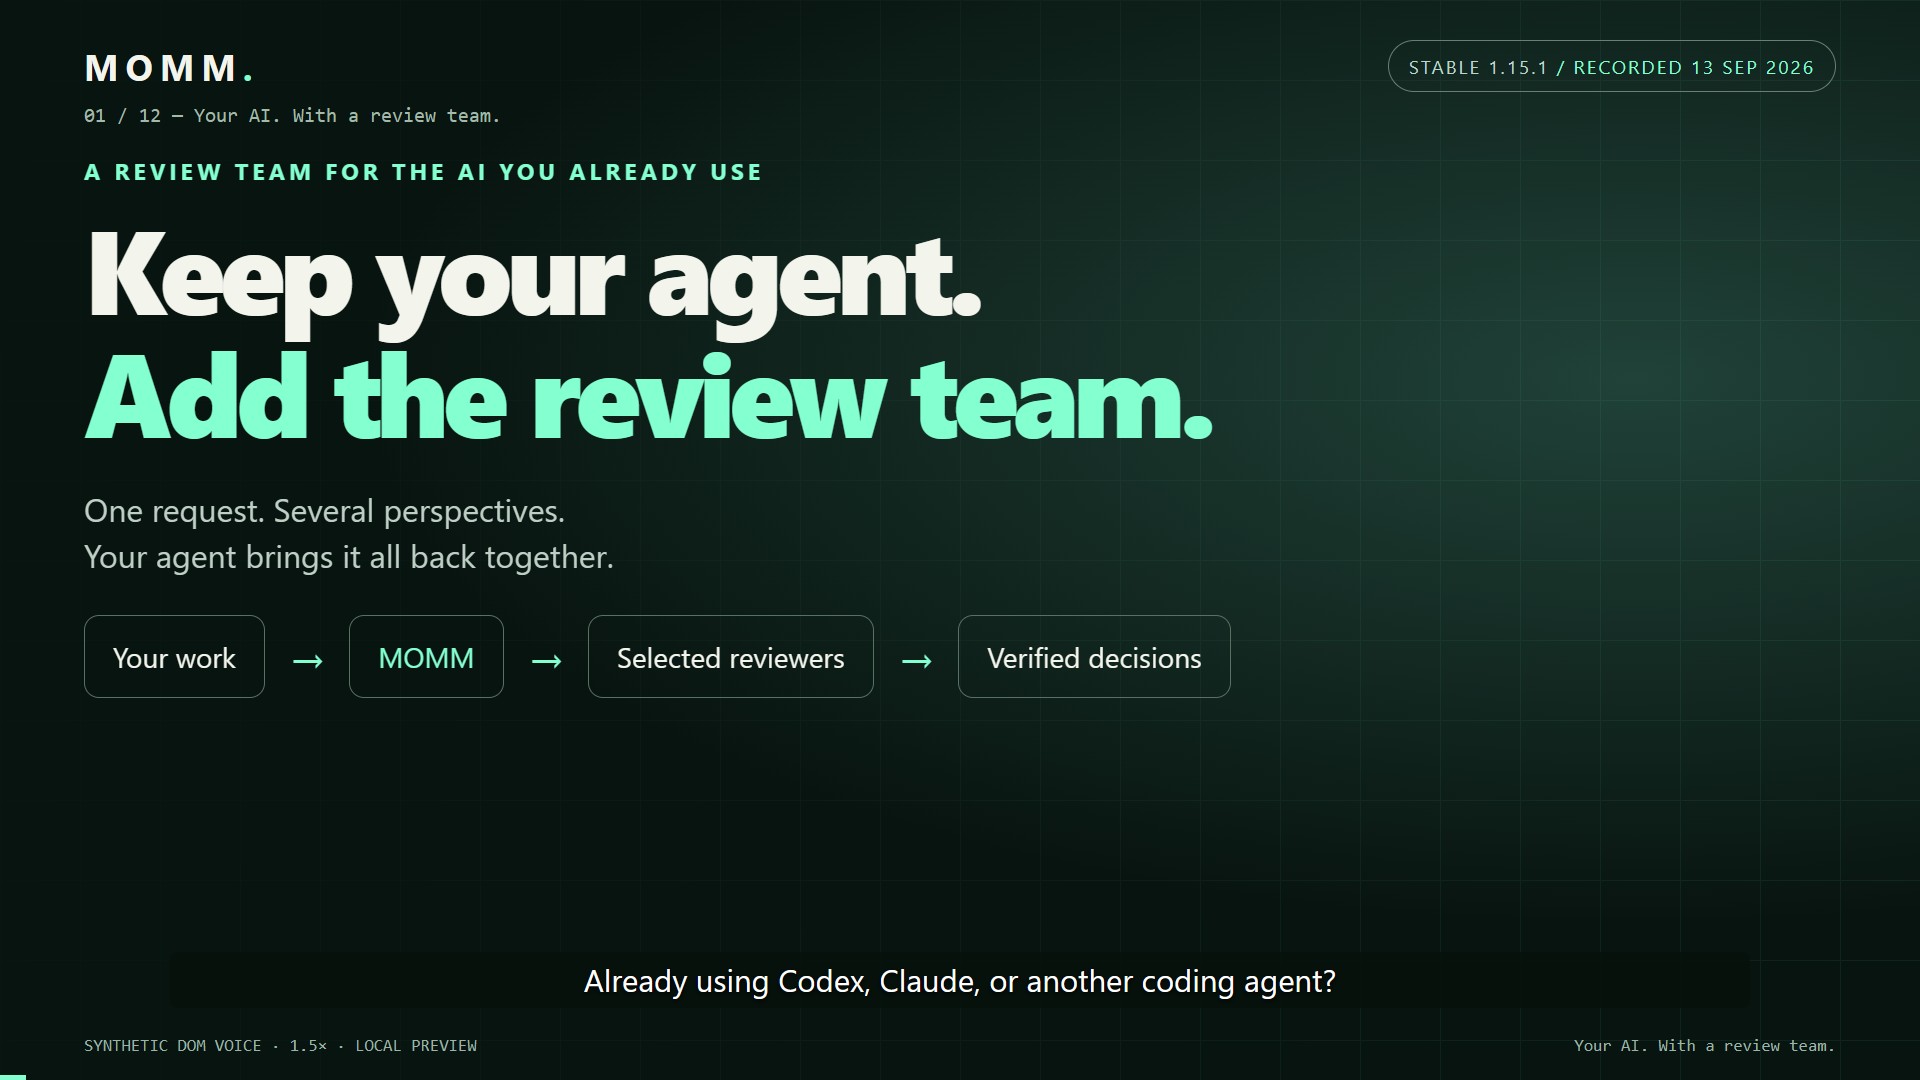Click the STABLE 1.15.1 / RECORDED 13 SEP 2026 pill

[1611, 67]
